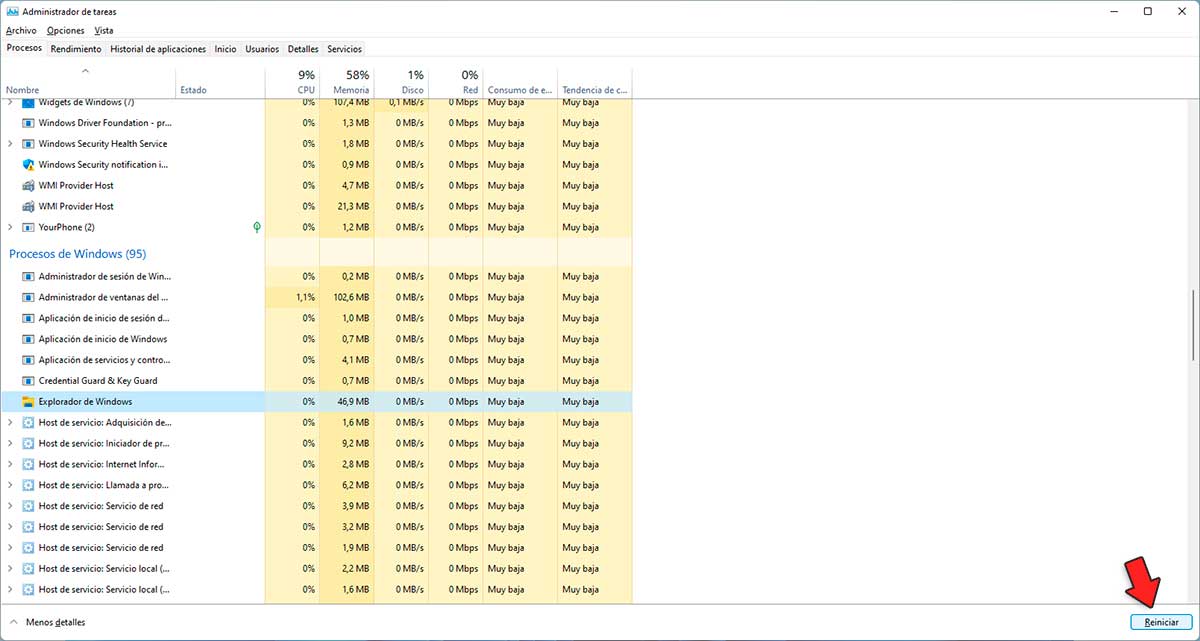
Task: Click Explorador de Windows 46,9 MB cell
Action: click(346, 402)
